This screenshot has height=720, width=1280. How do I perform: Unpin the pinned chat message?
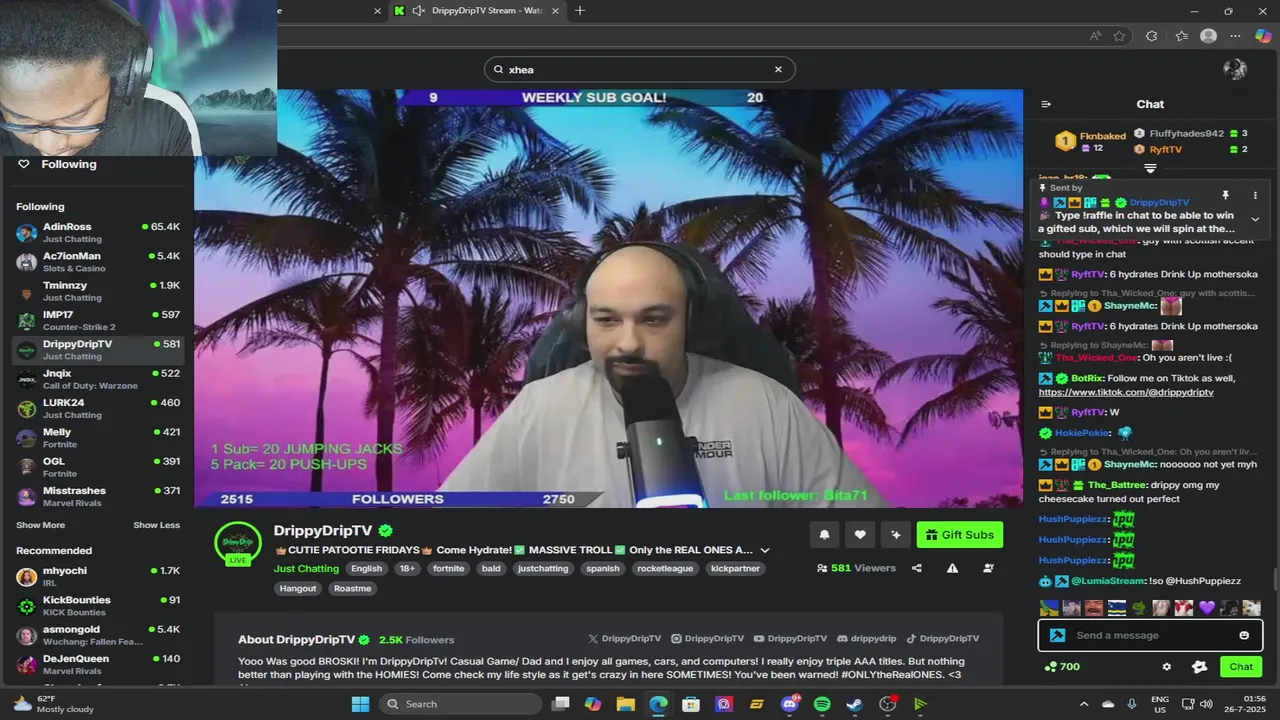1225,195
